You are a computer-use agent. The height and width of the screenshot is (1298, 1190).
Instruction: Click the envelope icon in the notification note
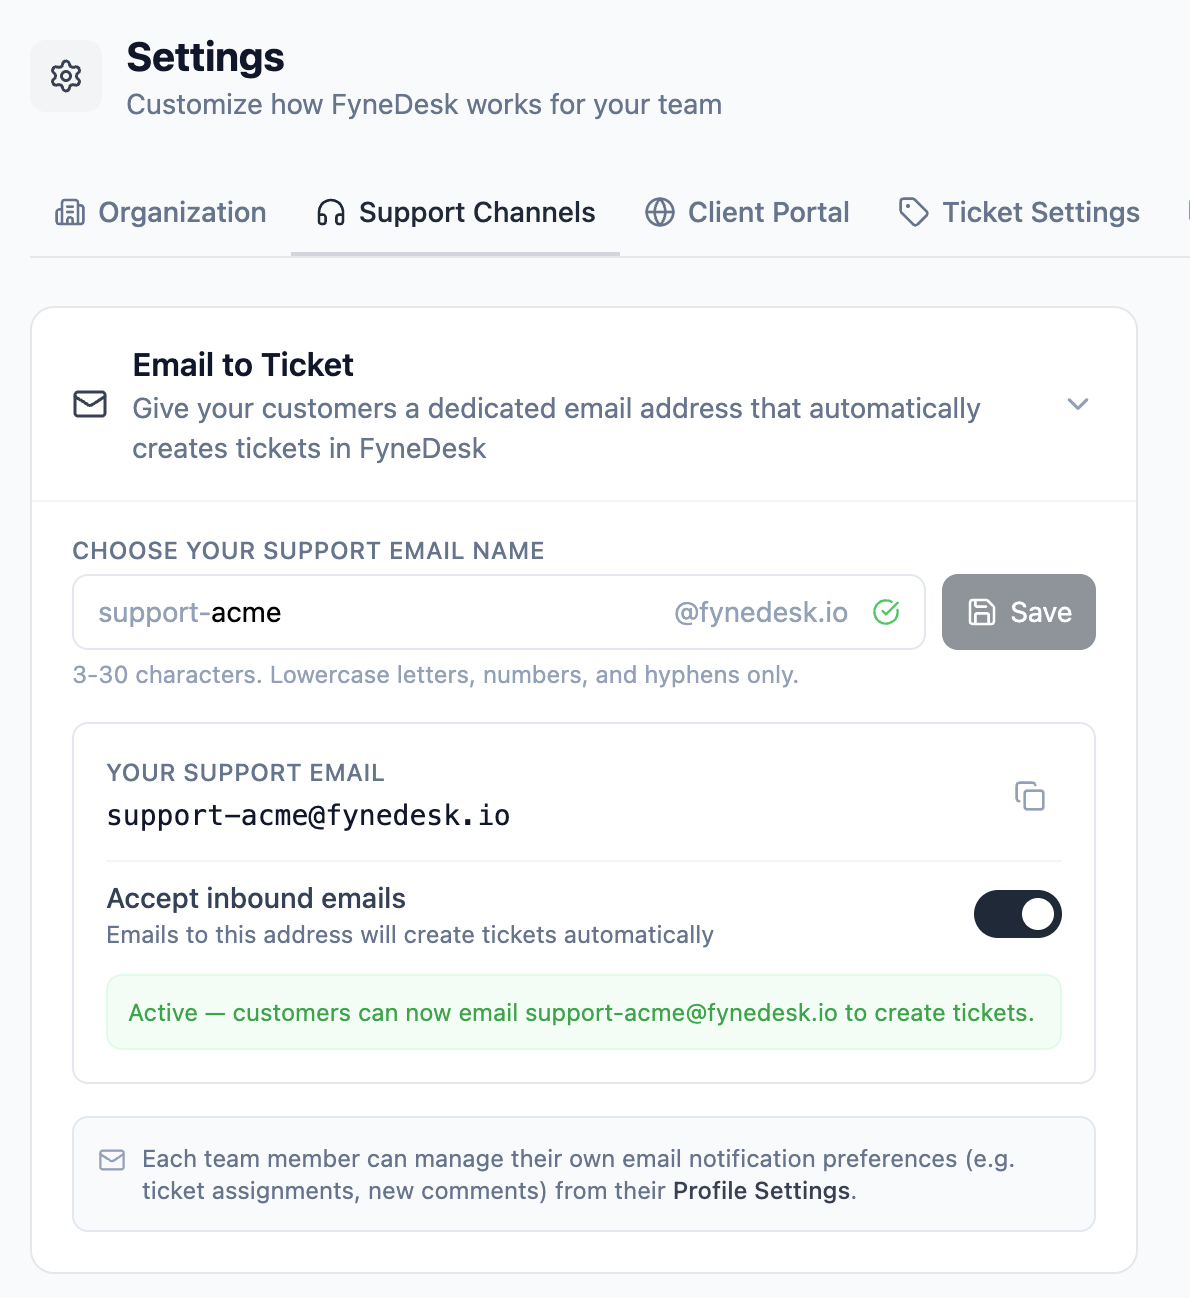point(111,1160)
